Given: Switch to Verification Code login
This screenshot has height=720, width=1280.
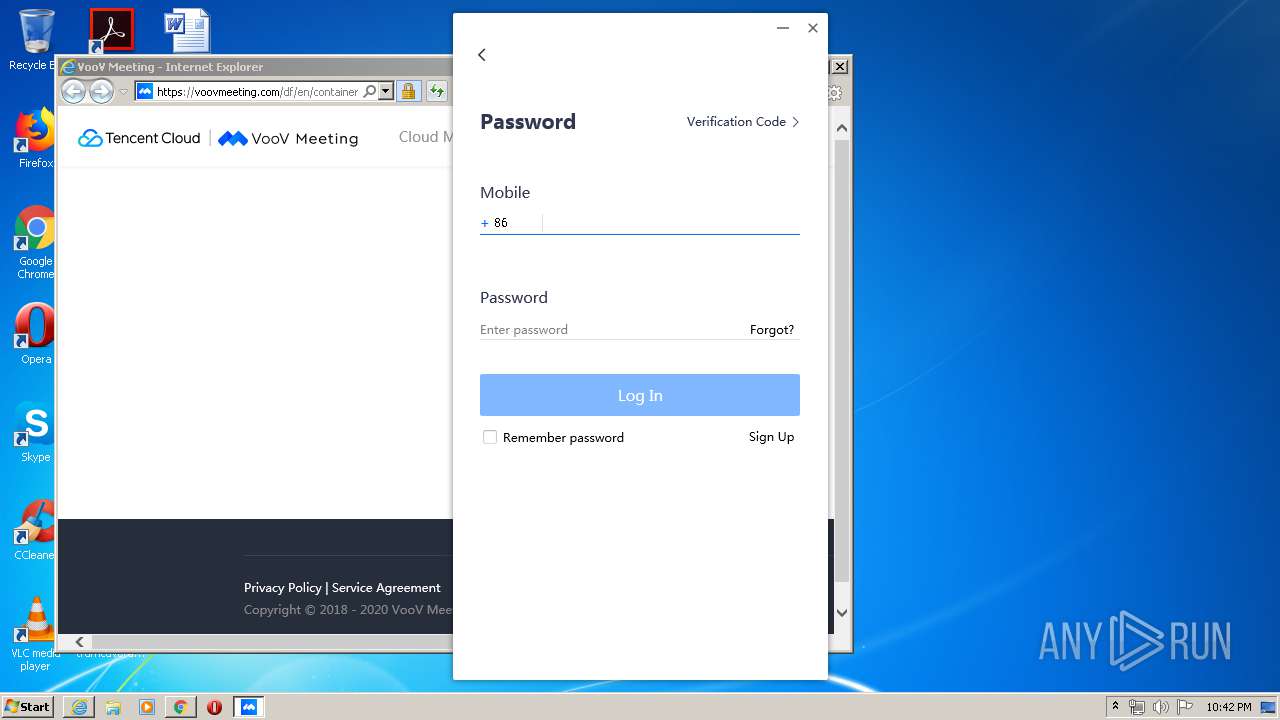Looking at the screenshot, I should (743, 122).
